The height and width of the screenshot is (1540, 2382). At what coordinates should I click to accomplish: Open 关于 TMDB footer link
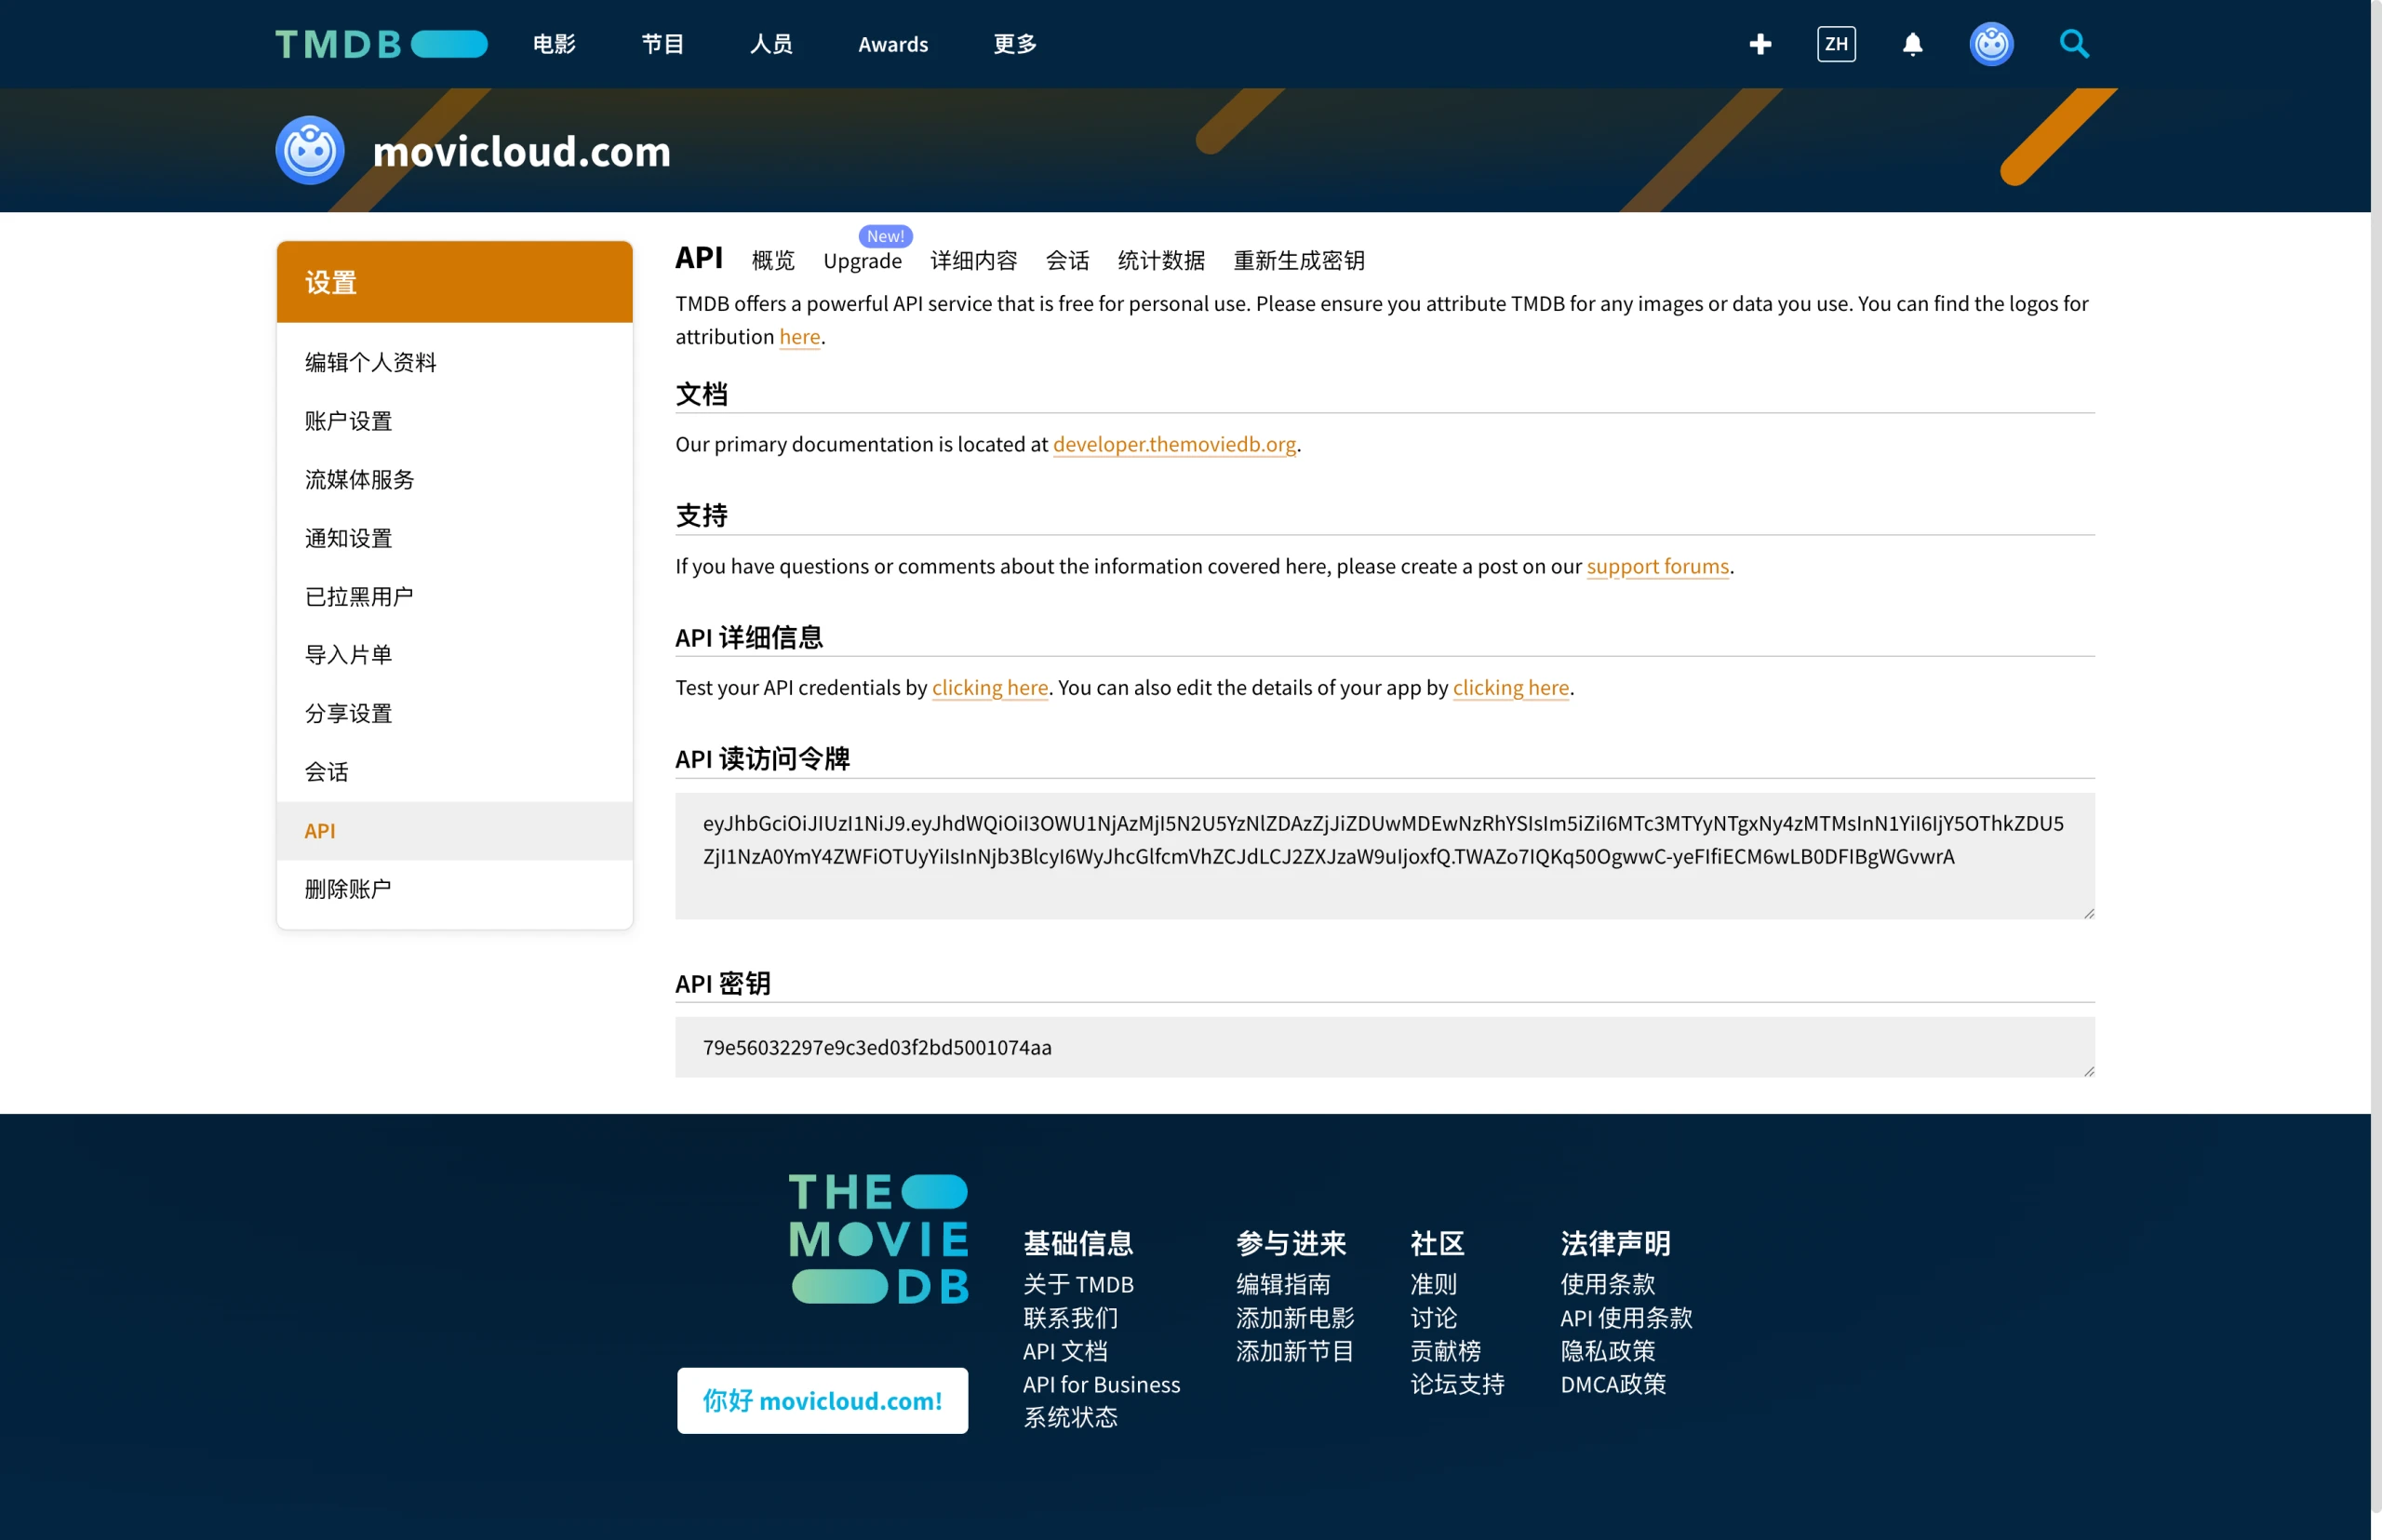tap(1078, 1284)
